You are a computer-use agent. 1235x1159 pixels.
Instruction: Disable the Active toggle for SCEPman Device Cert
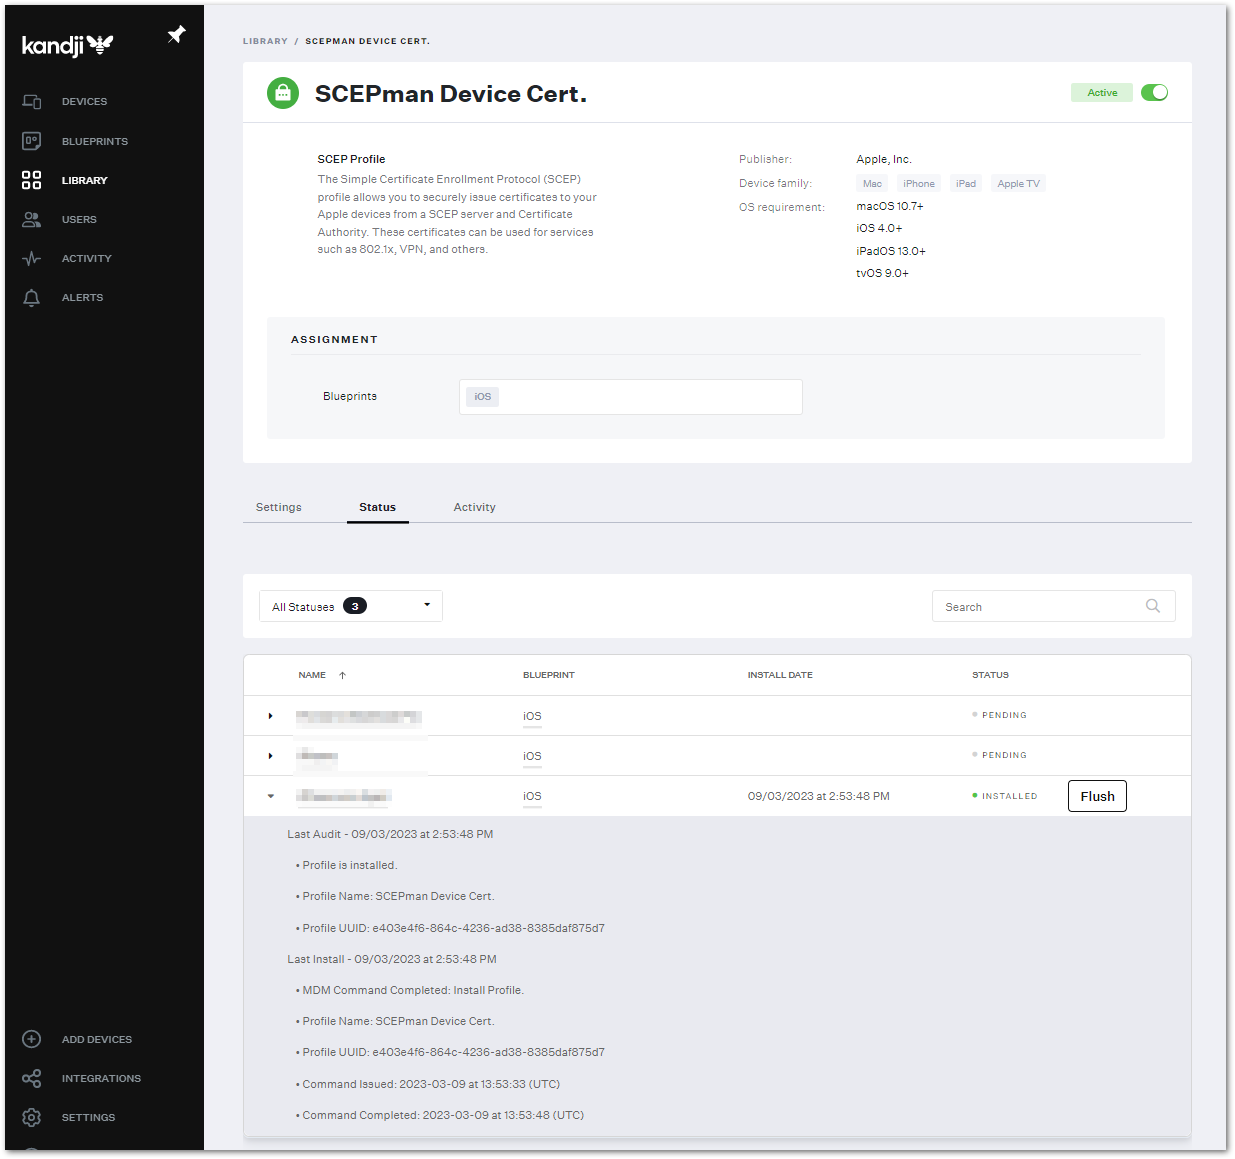pyautogui.click(x=1154, y=92)
